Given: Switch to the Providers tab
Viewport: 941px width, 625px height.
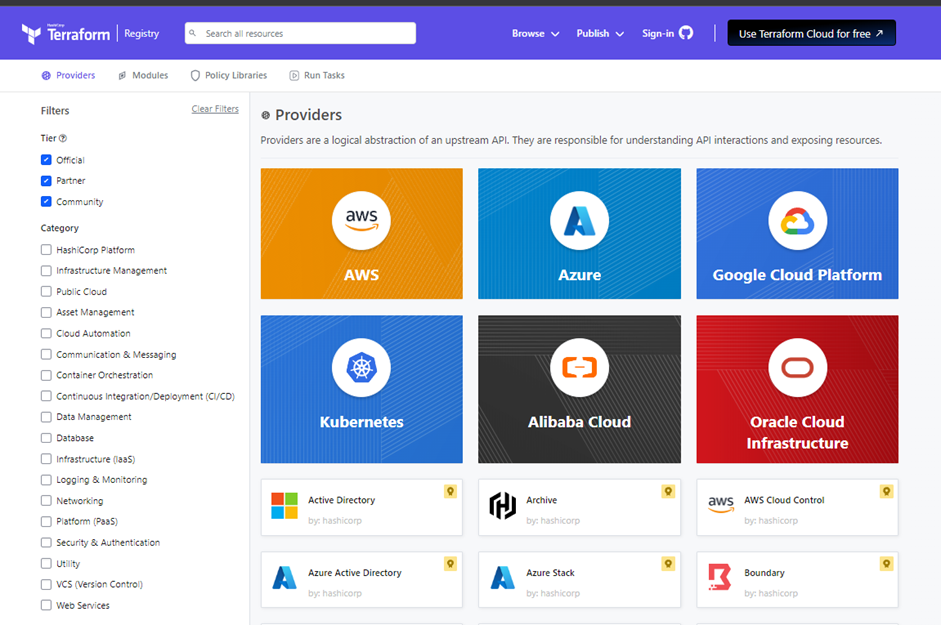Looking at the screenshot, I should pos(68,76).
